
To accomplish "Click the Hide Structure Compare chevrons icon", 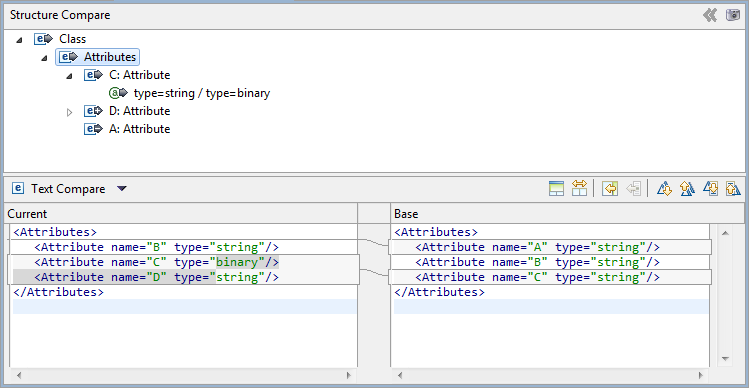I will tap(710, 15).
